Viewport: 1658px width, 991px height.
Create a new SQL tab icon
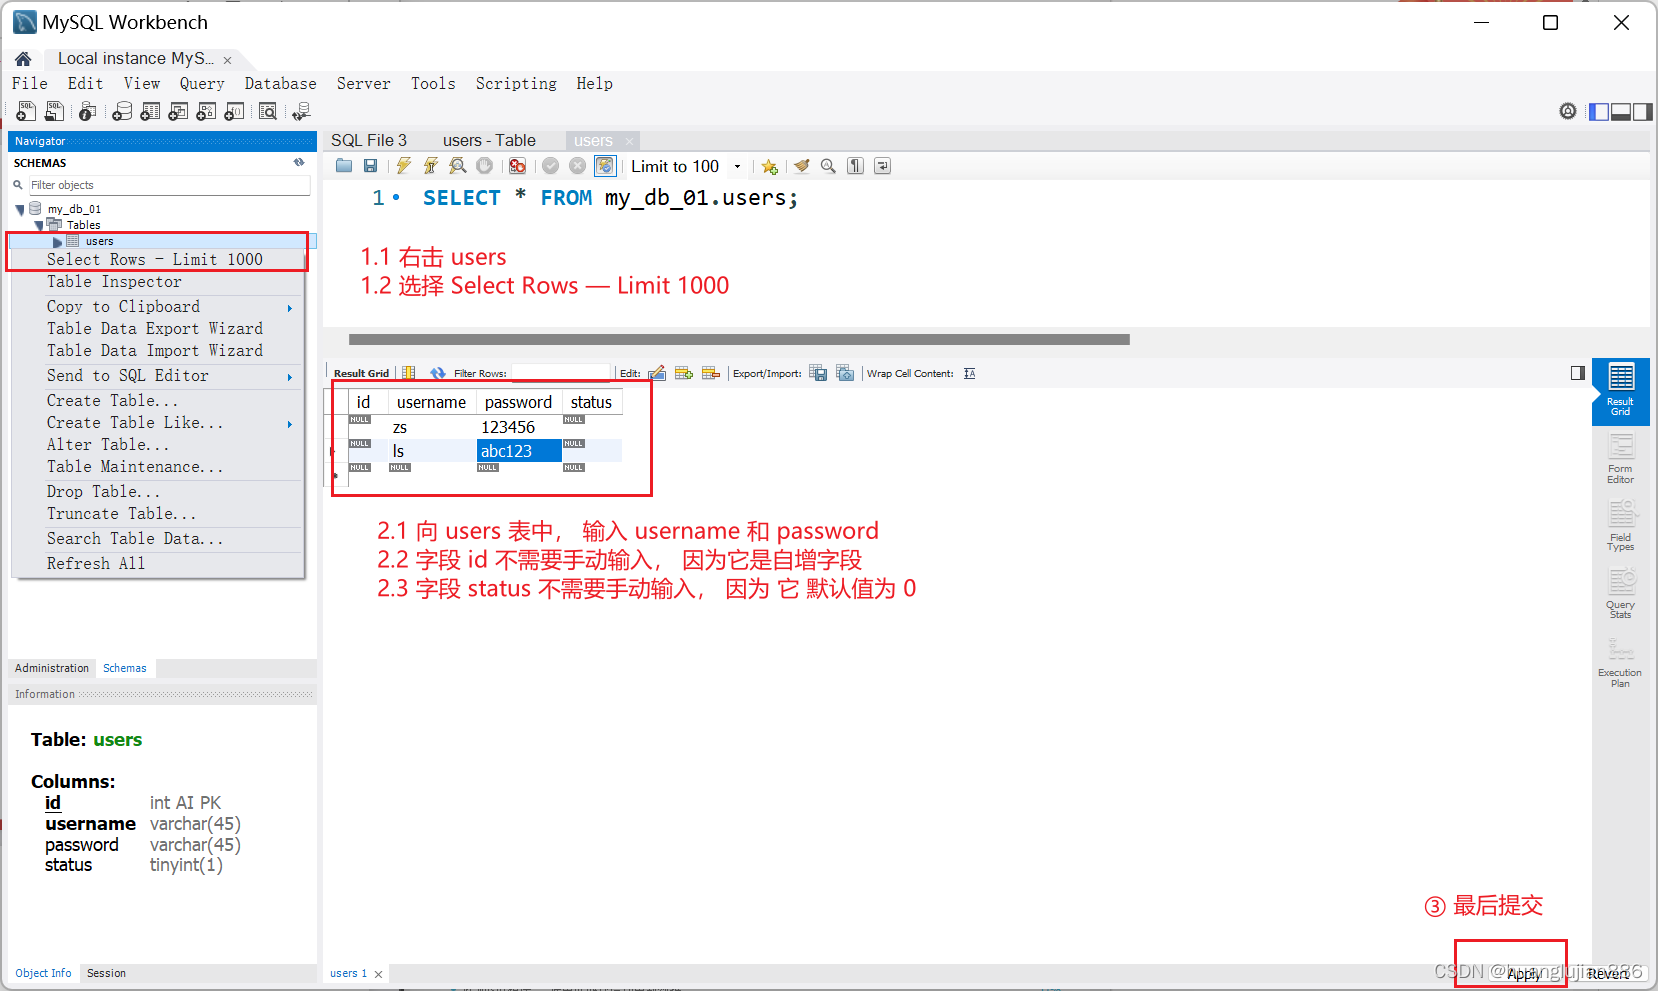click(x=26, y=111)
